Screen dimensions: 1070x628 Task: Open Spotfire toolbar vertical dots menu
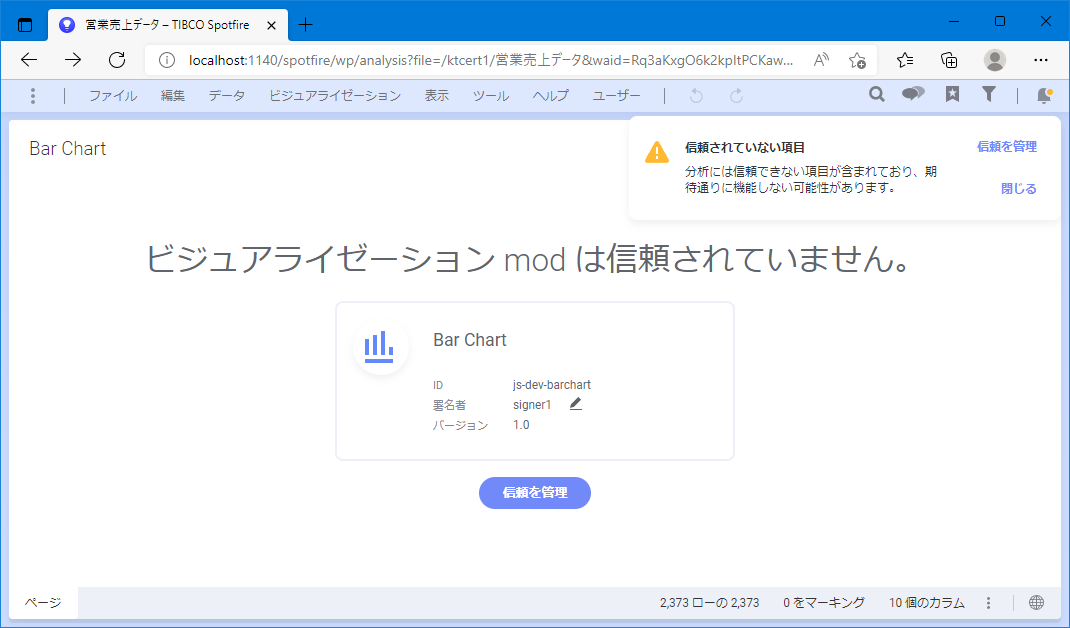(33, 96)
